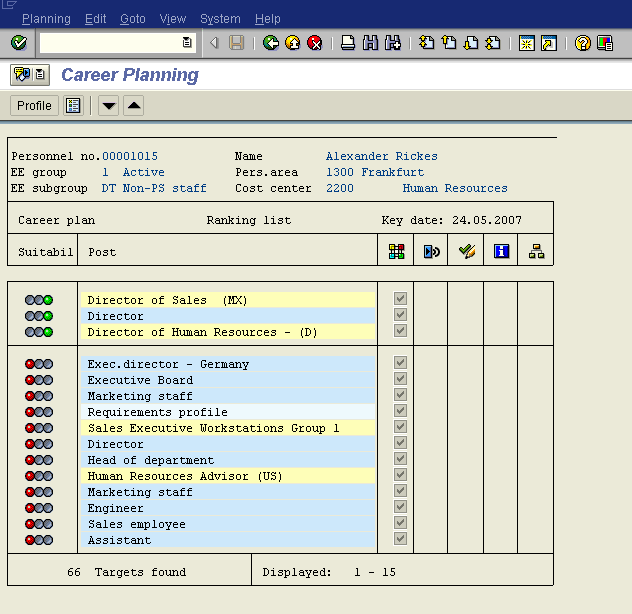The image size is (632, 614).
Task: Open the View menu
Action: [173, 19]
